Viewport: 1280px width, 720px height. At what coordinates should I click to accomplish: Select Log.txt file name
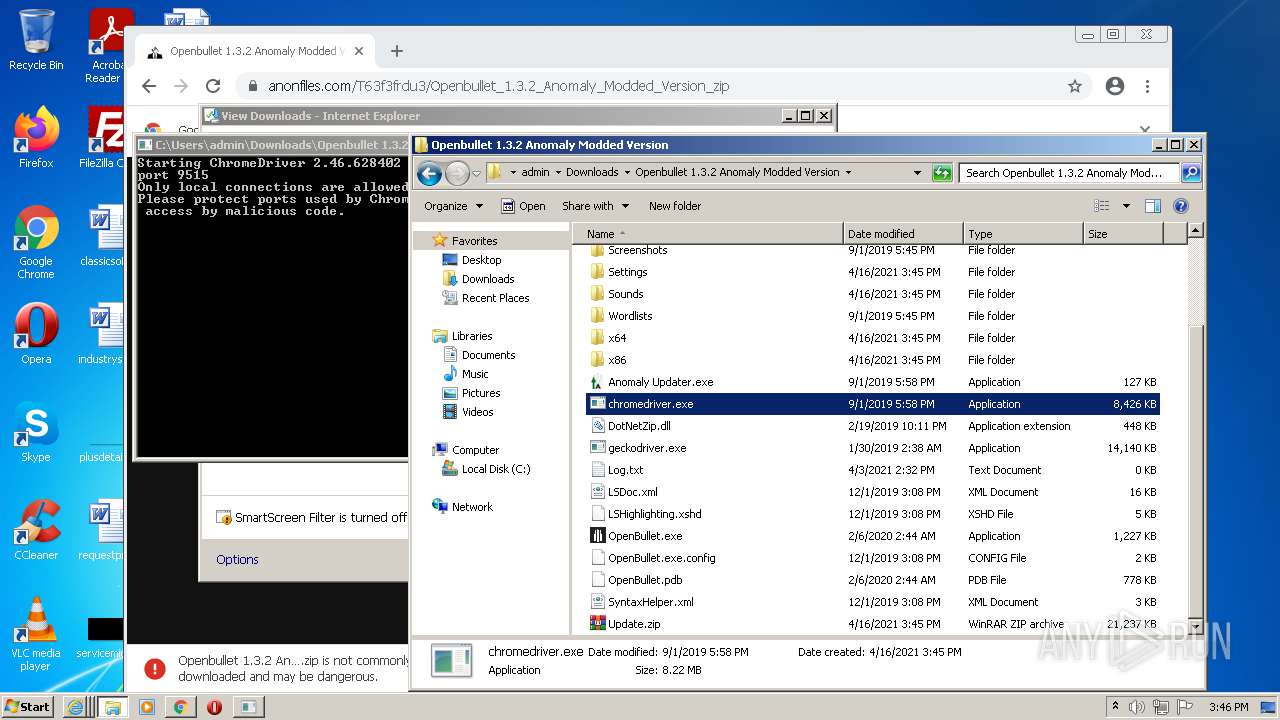pyautogui.click(x=626, y=470)
